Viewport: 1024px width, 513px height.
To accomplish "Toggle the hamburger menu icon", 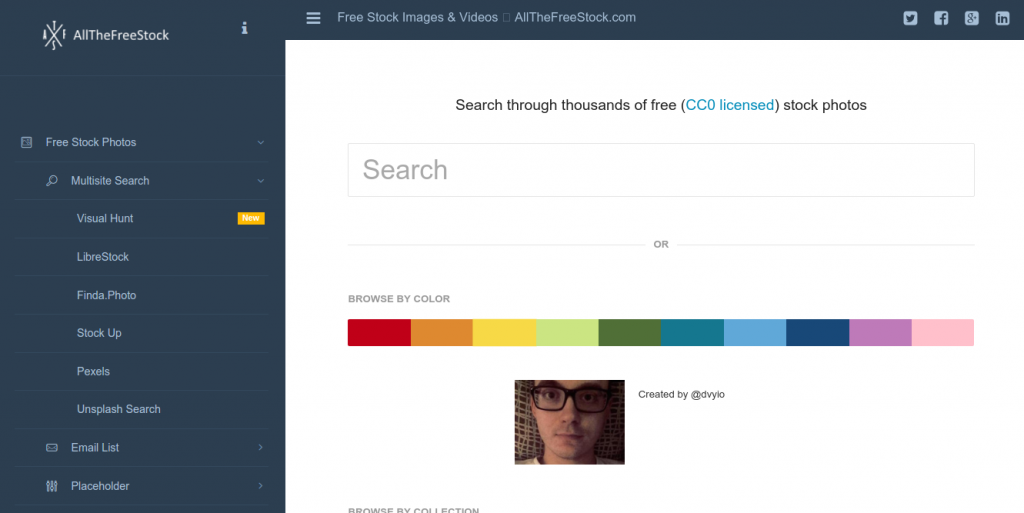I will pos(314,18).
